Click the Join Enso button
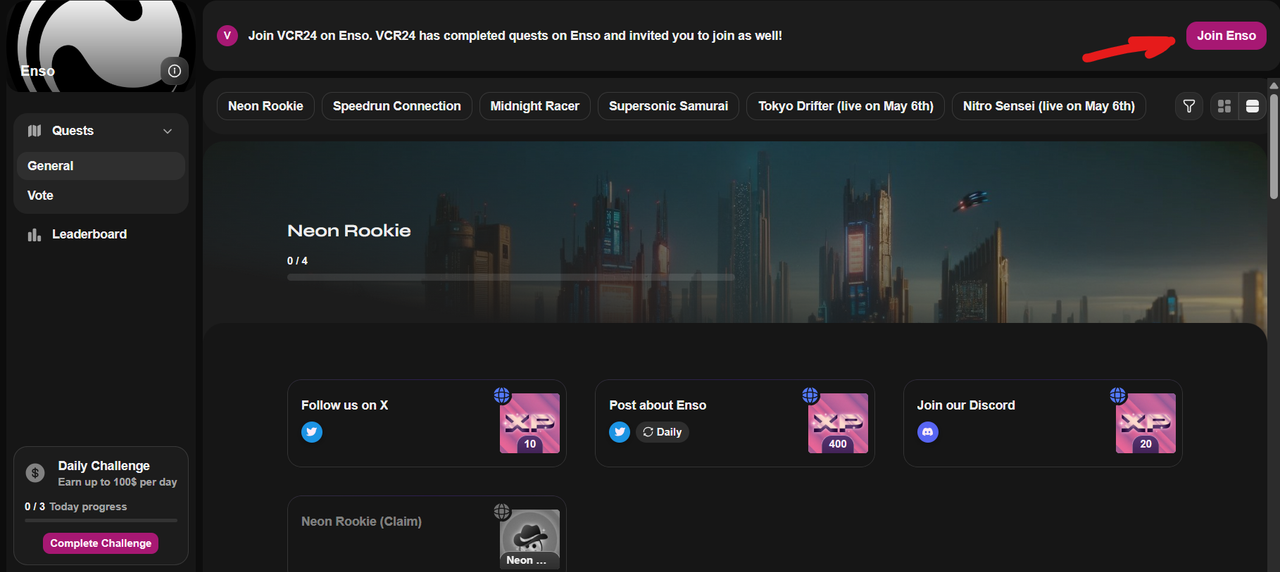The width and height of the screenshot is (1280, 572). (1226, 35)
